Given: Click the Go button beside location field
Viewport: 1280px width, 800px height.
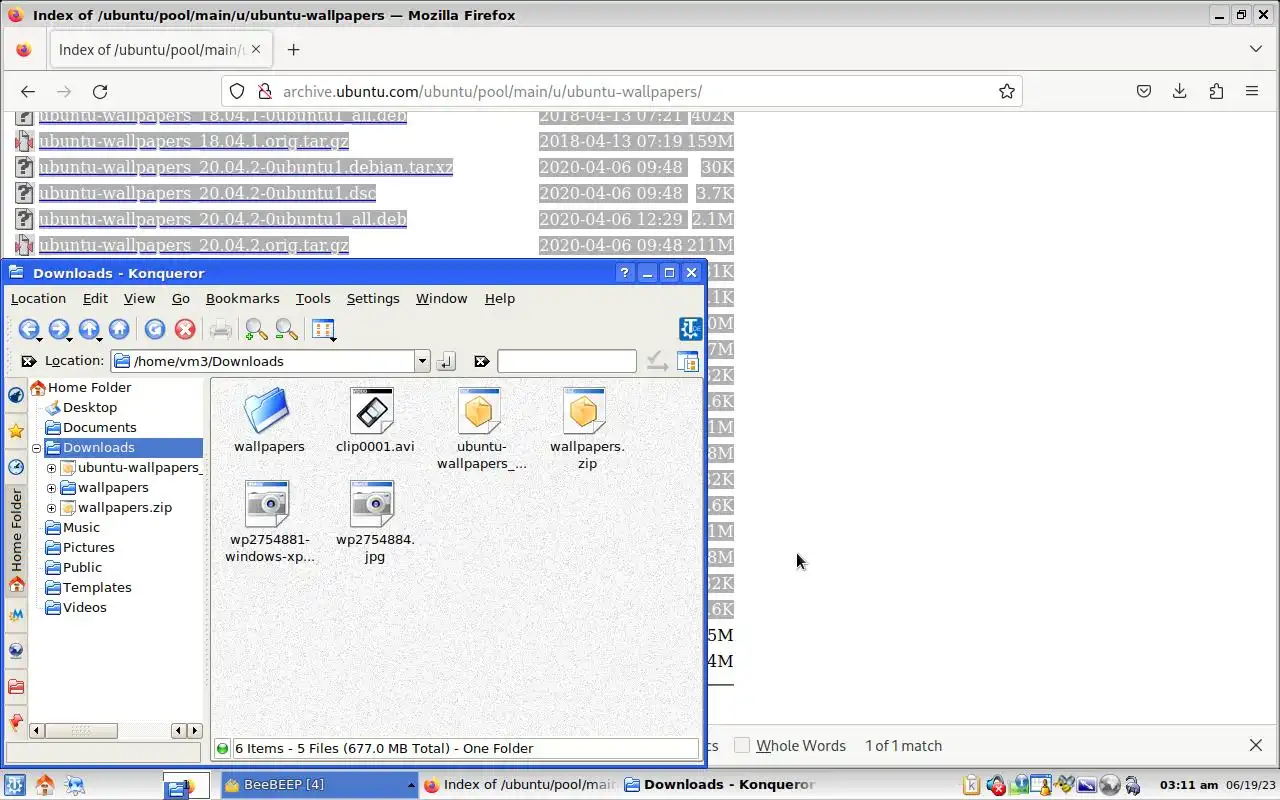Looking at the screenshot, I should [x=446, y=361].
